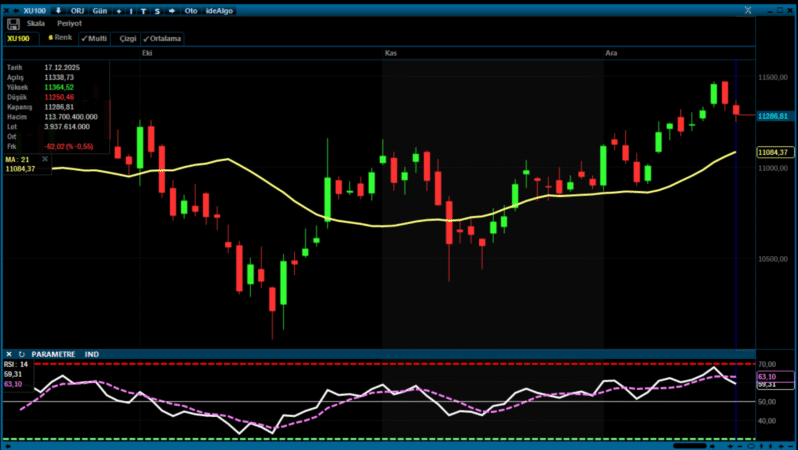Image resolution: width=798 pixels, height=450 pixels.
Task: Refresh the RSI indicator panel
Action: pos(21,354)
